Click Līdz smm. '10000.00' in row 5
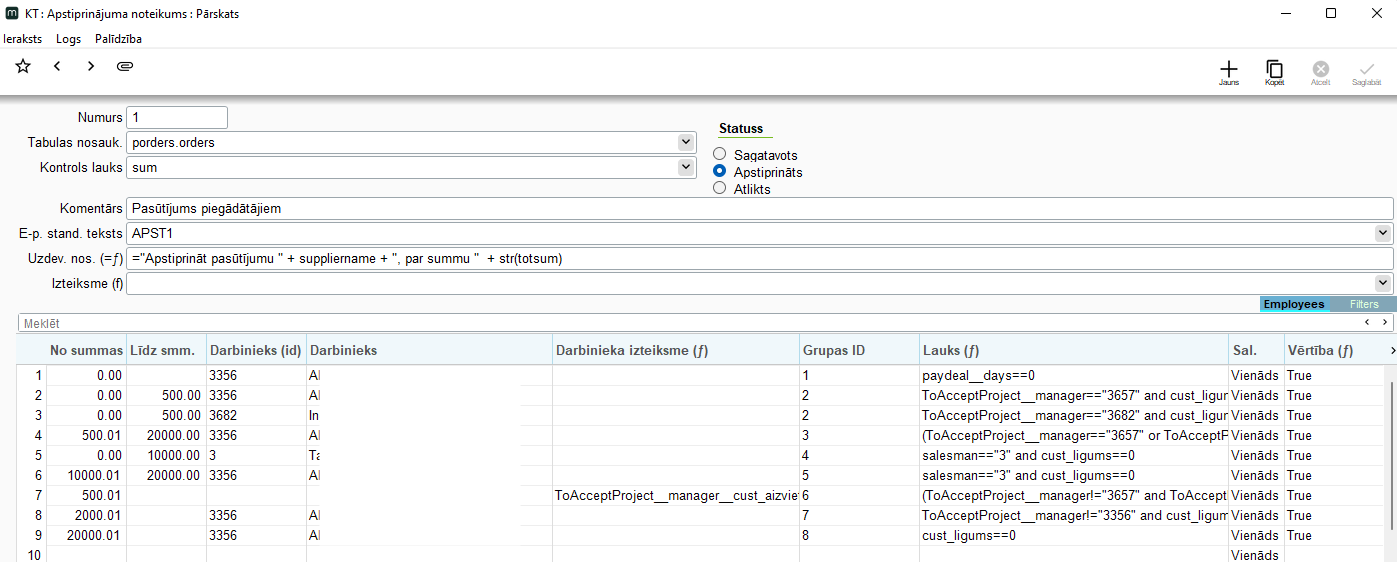Viewport: 1397px width, 562px height. (x=166, y=456)
